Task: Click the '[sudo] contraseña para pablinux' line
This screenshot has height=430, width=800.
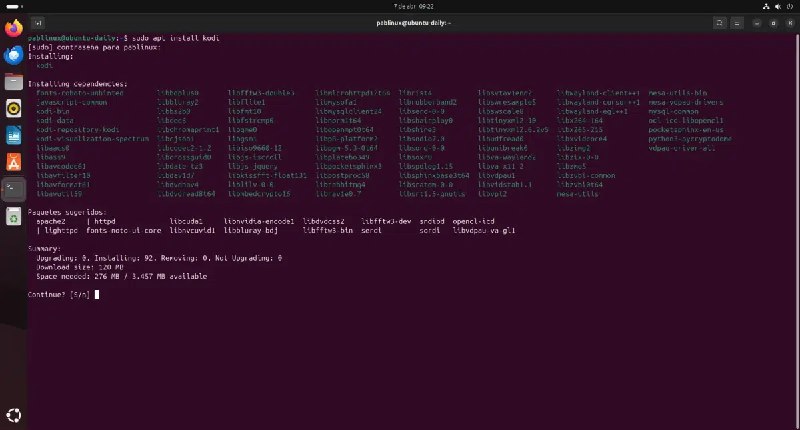Action: pyautogui.click(x=94, y=47)
